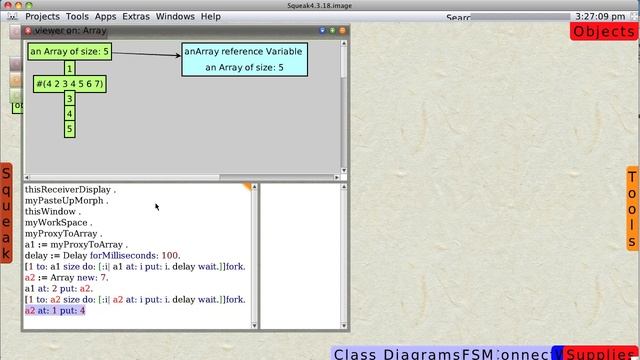Open the Objects flap tab
Viewport: 640px width, 360px height.
point(604,31)
